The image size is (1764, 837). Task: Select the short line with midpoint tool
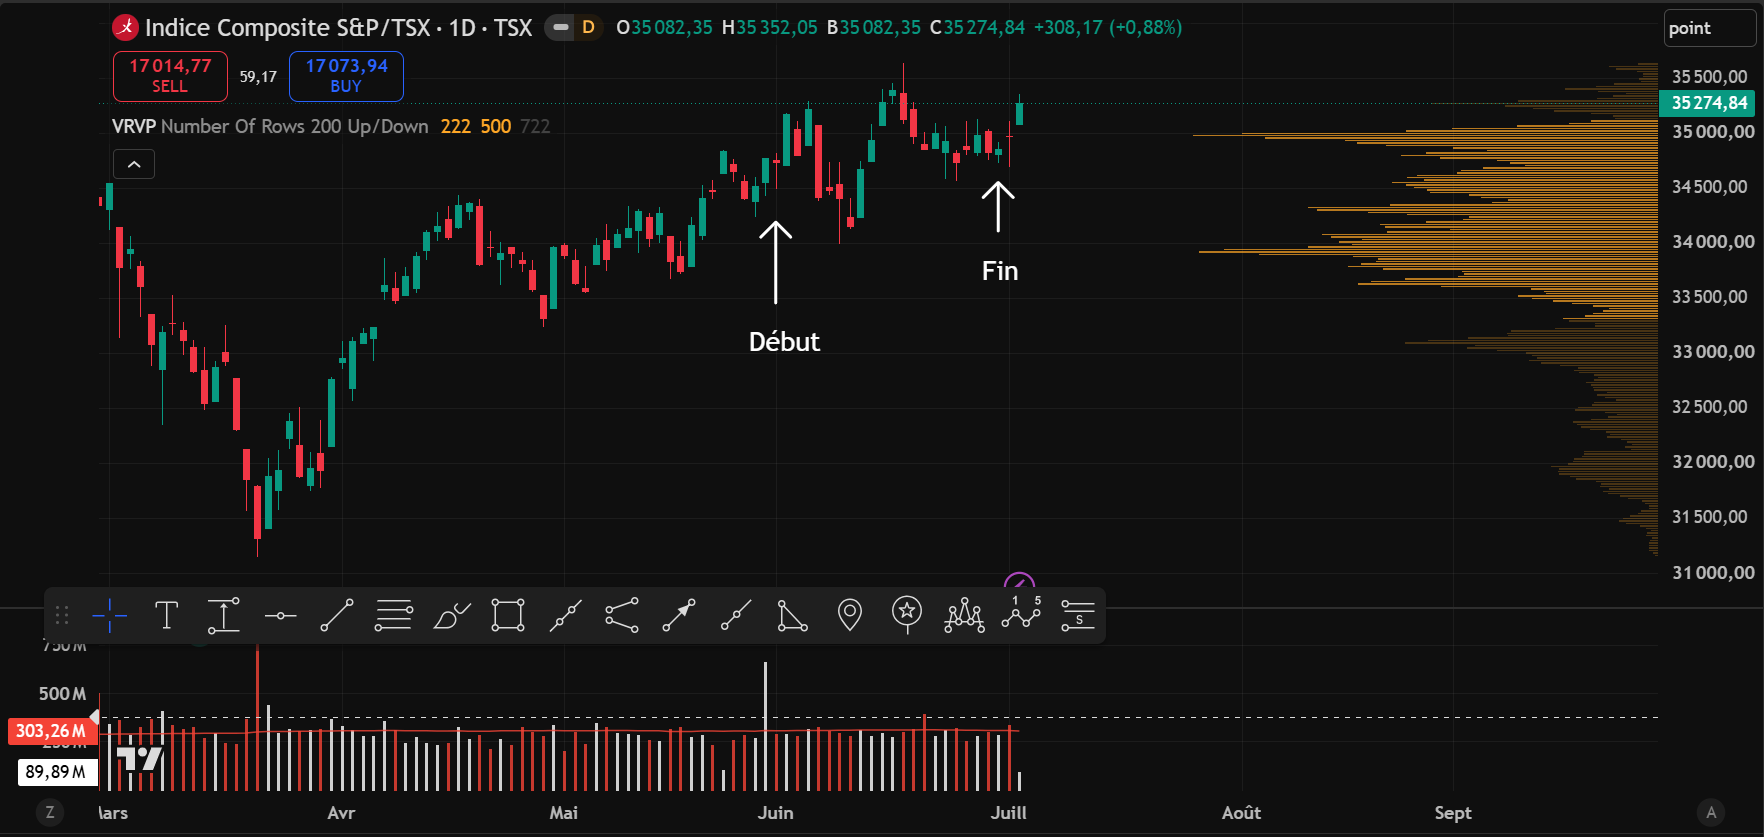[736, 615]
